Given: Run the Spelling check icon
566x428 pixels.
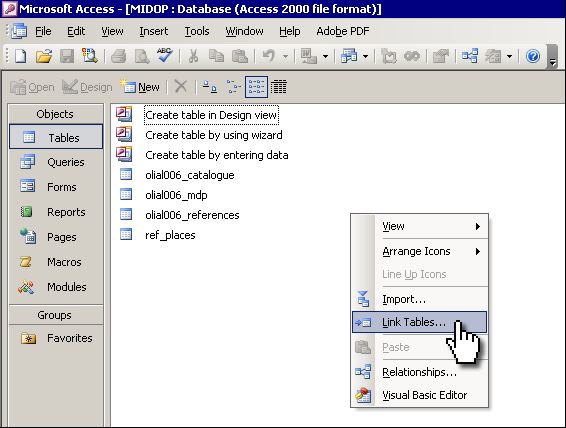Looking at the screenshot, I should [x=165, y=56].
